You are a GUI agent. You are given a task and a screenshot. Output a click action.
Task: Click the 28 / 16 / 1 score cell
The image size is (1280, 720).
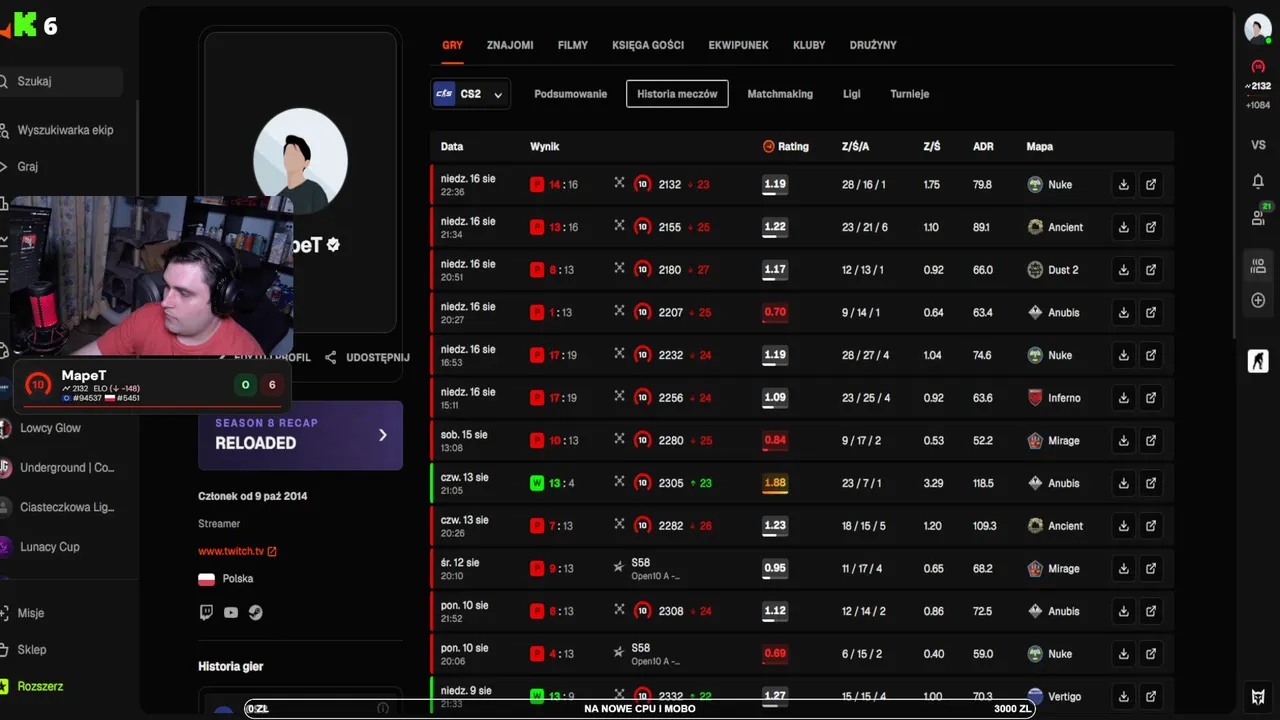pyautogui.click(x=864, y=185)
